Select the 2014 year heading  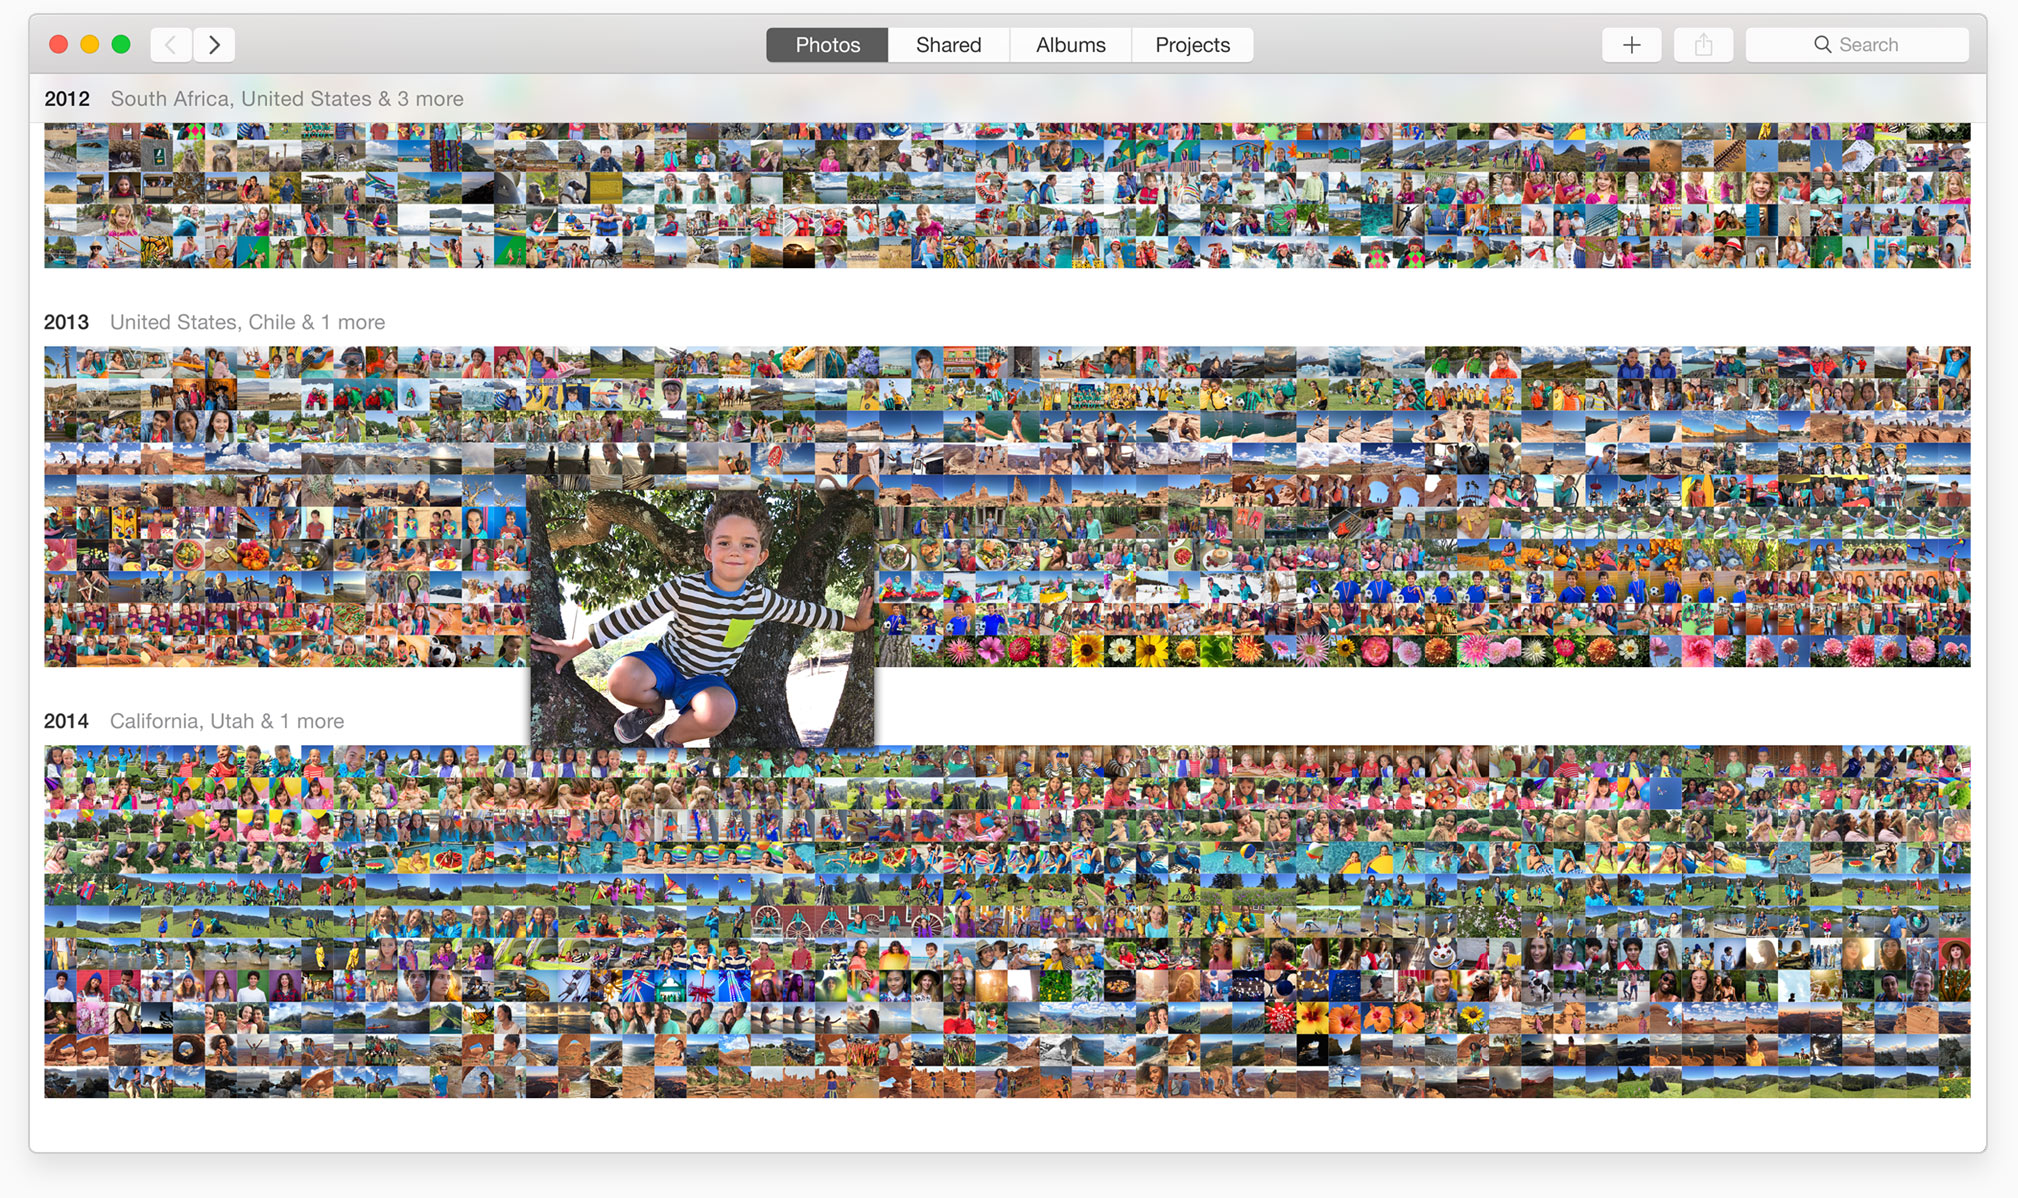point(67,721)
